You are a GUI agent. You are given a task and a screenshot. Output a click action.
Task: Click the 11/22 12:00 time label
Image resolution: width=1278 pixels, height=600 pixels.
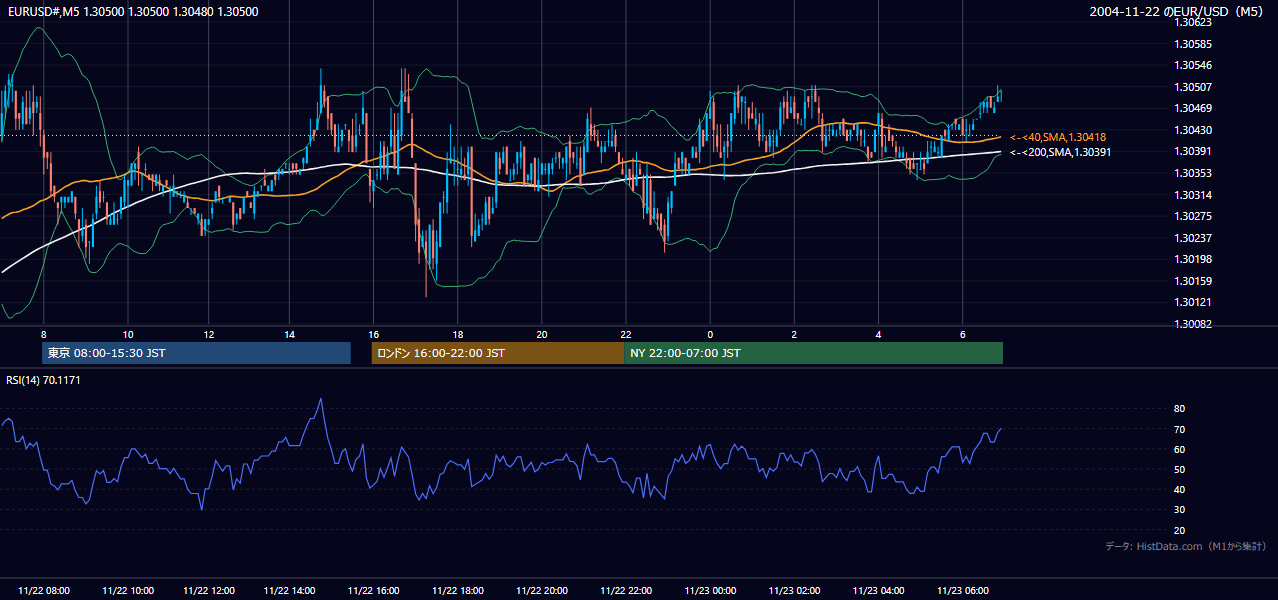(208, 591)
